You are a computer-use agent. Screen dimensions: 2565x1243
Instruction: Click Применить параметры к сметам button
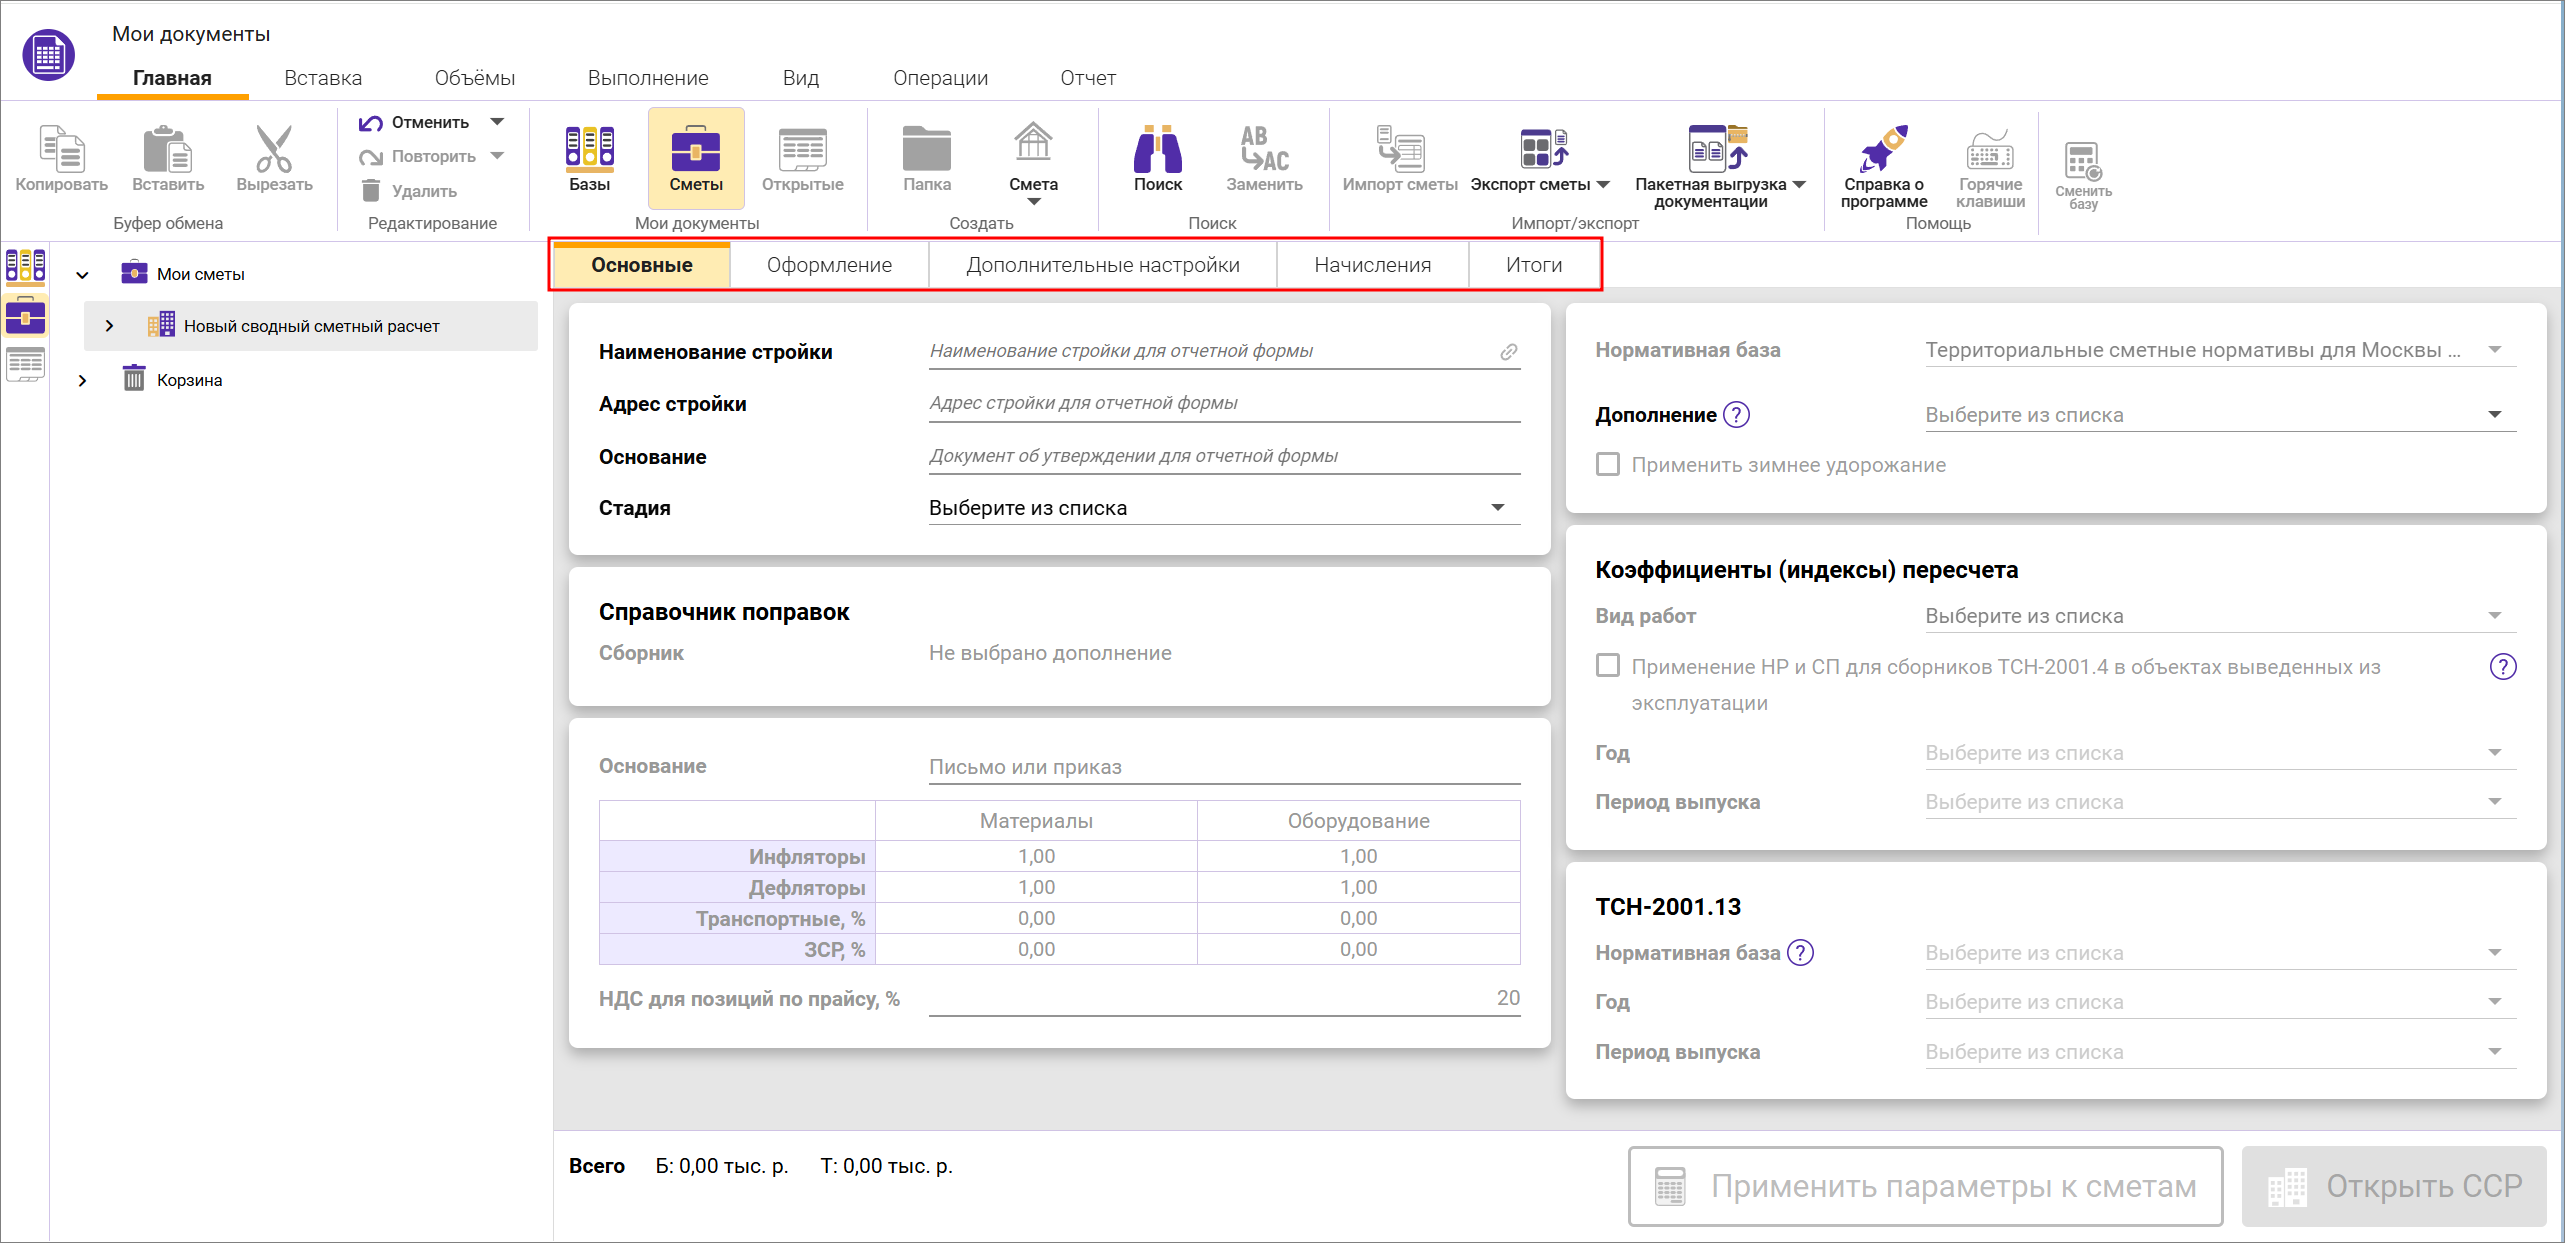click(1925, 1186)
